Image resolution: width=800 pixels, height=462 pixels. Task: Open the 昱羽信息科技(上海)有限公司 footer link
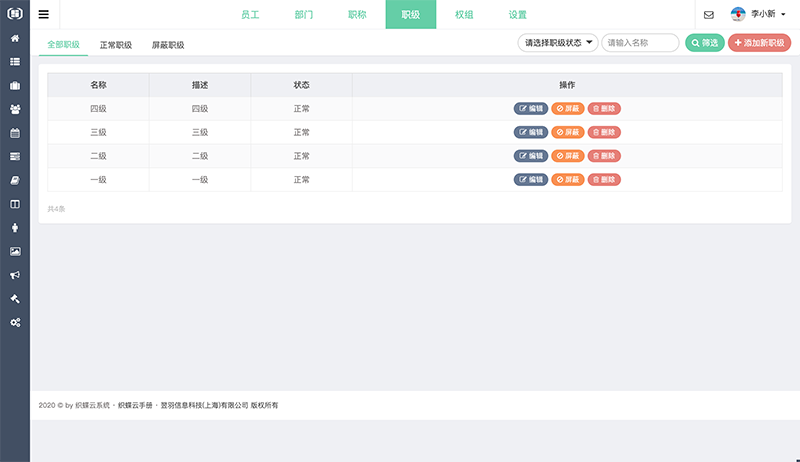click(x=204, y=405)
